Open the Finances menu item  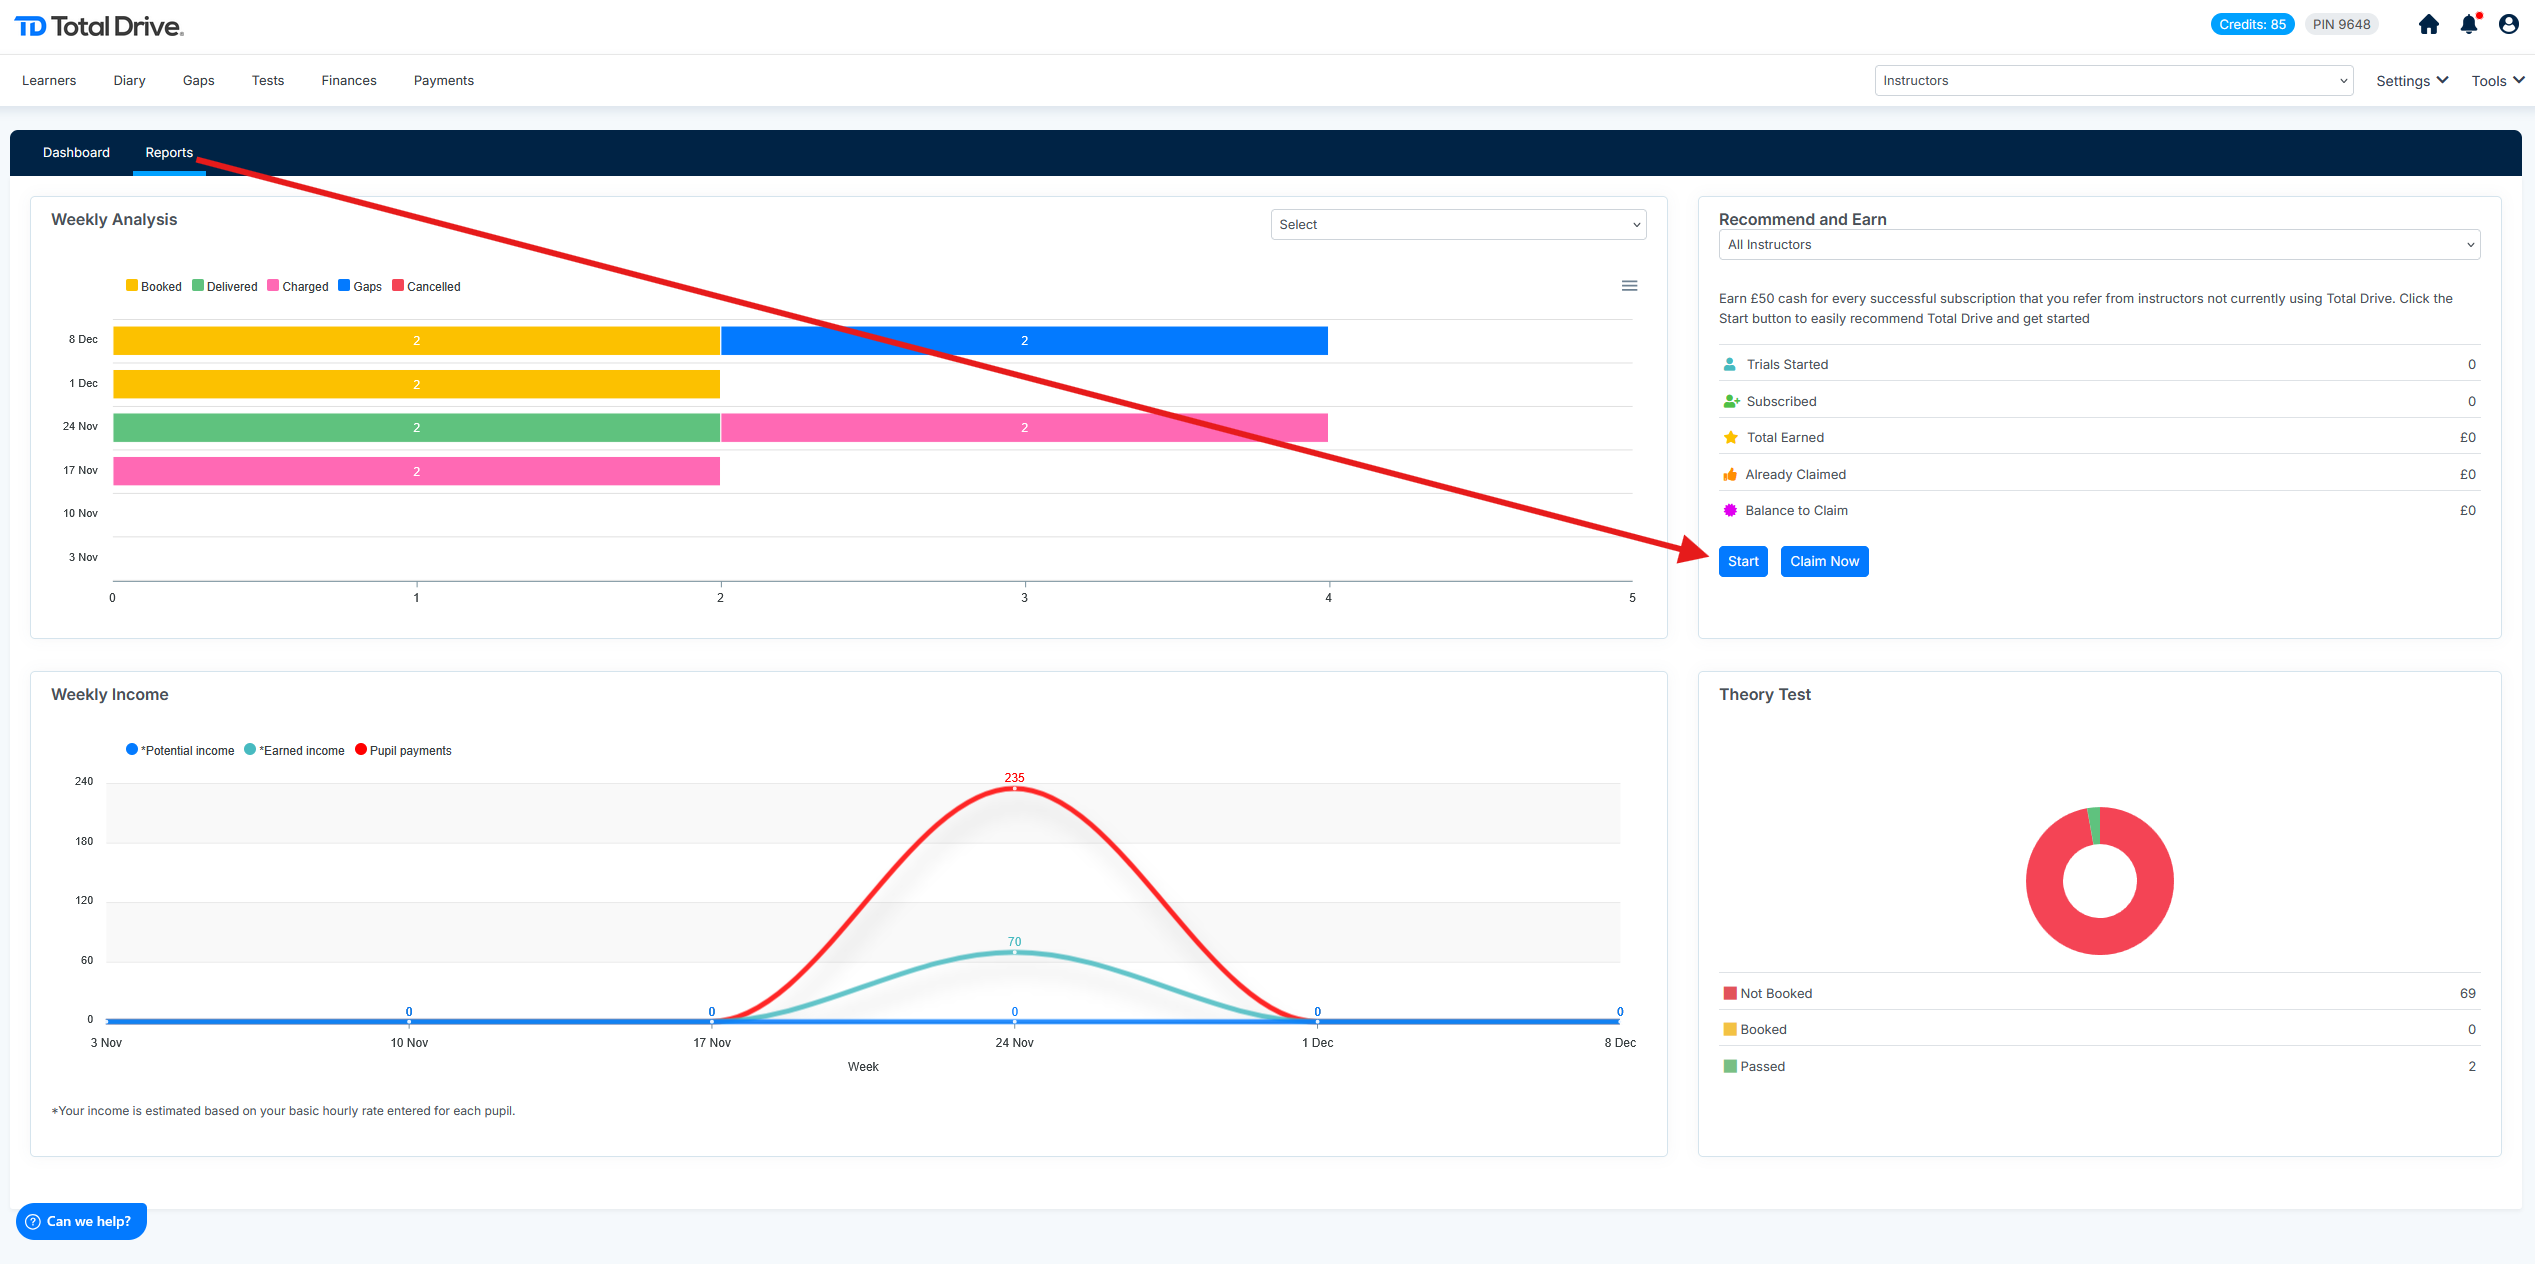[x=348, y=81]
